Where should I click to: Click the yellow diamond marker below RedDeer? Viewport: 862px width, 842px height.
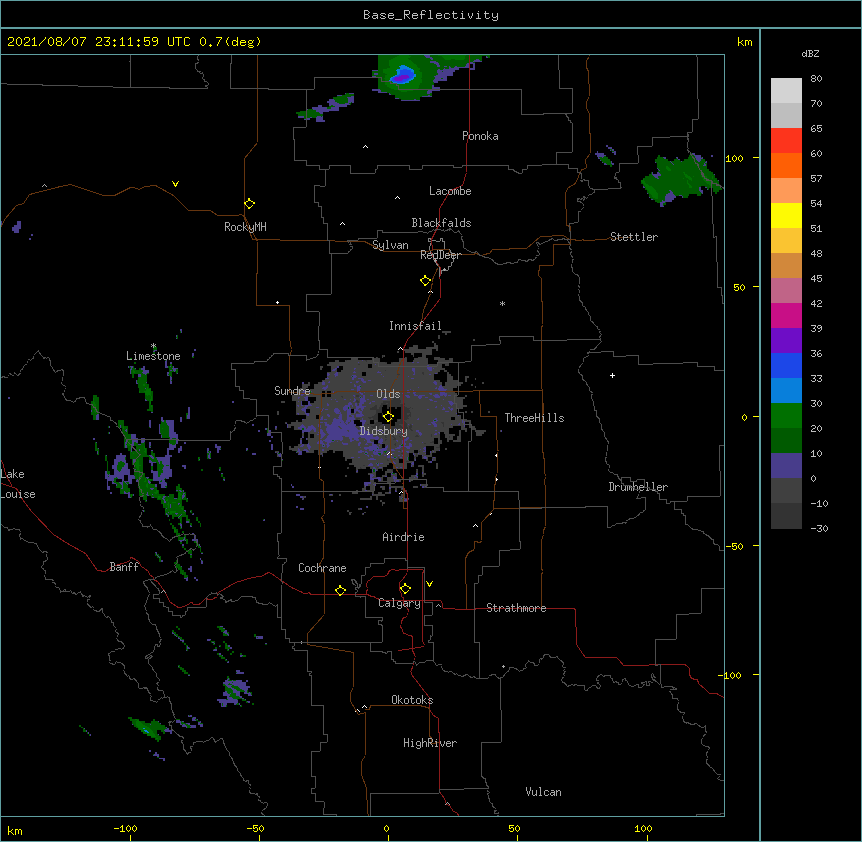[426, 281]
